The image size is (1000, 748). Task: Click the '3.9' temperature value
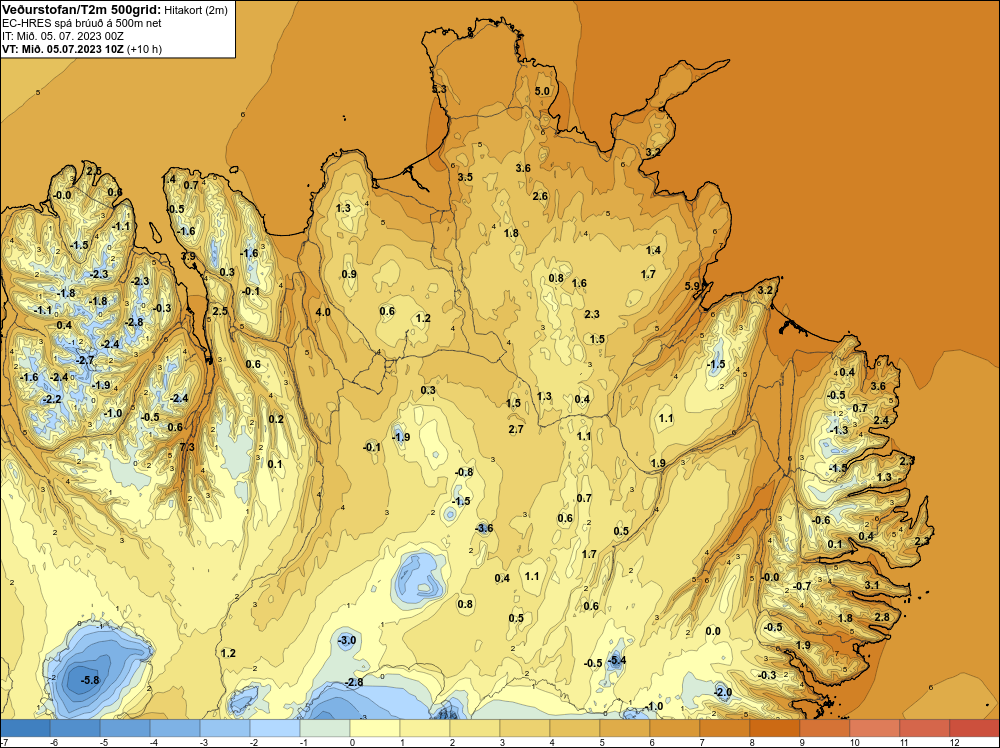188,256
